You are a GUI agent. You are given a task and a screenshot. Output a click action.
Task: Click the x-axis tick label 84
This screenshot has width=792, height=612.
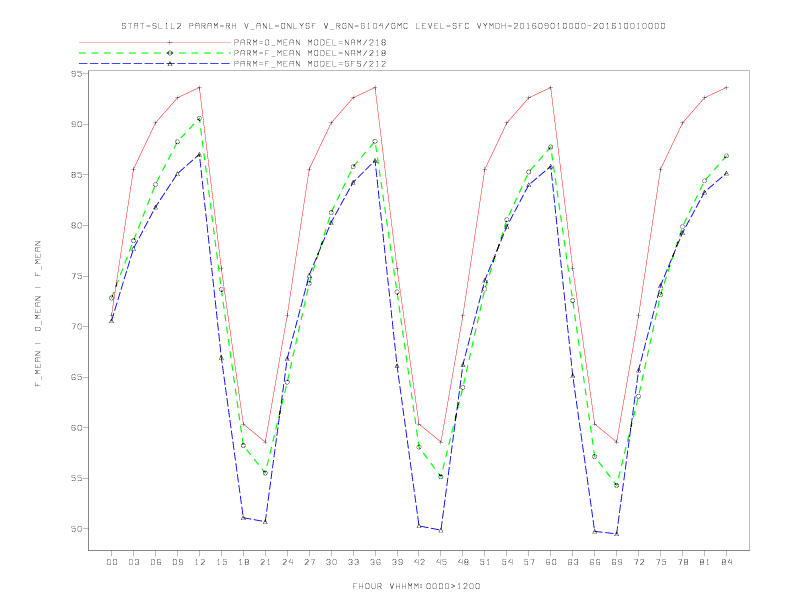(x=727, y=562)
